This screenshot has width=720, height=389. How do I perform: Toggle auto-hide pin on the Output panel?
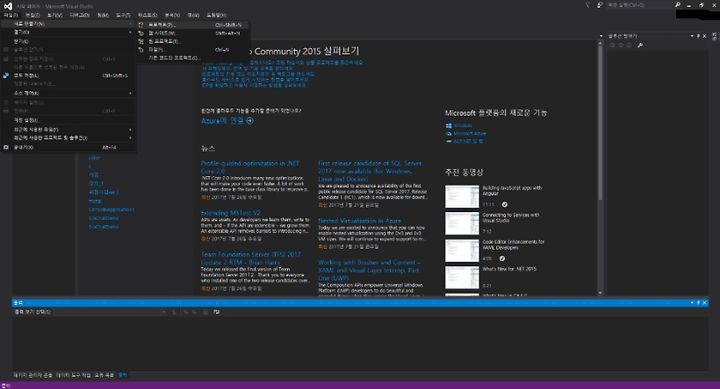pyautogui.click(x=698, y=303)
